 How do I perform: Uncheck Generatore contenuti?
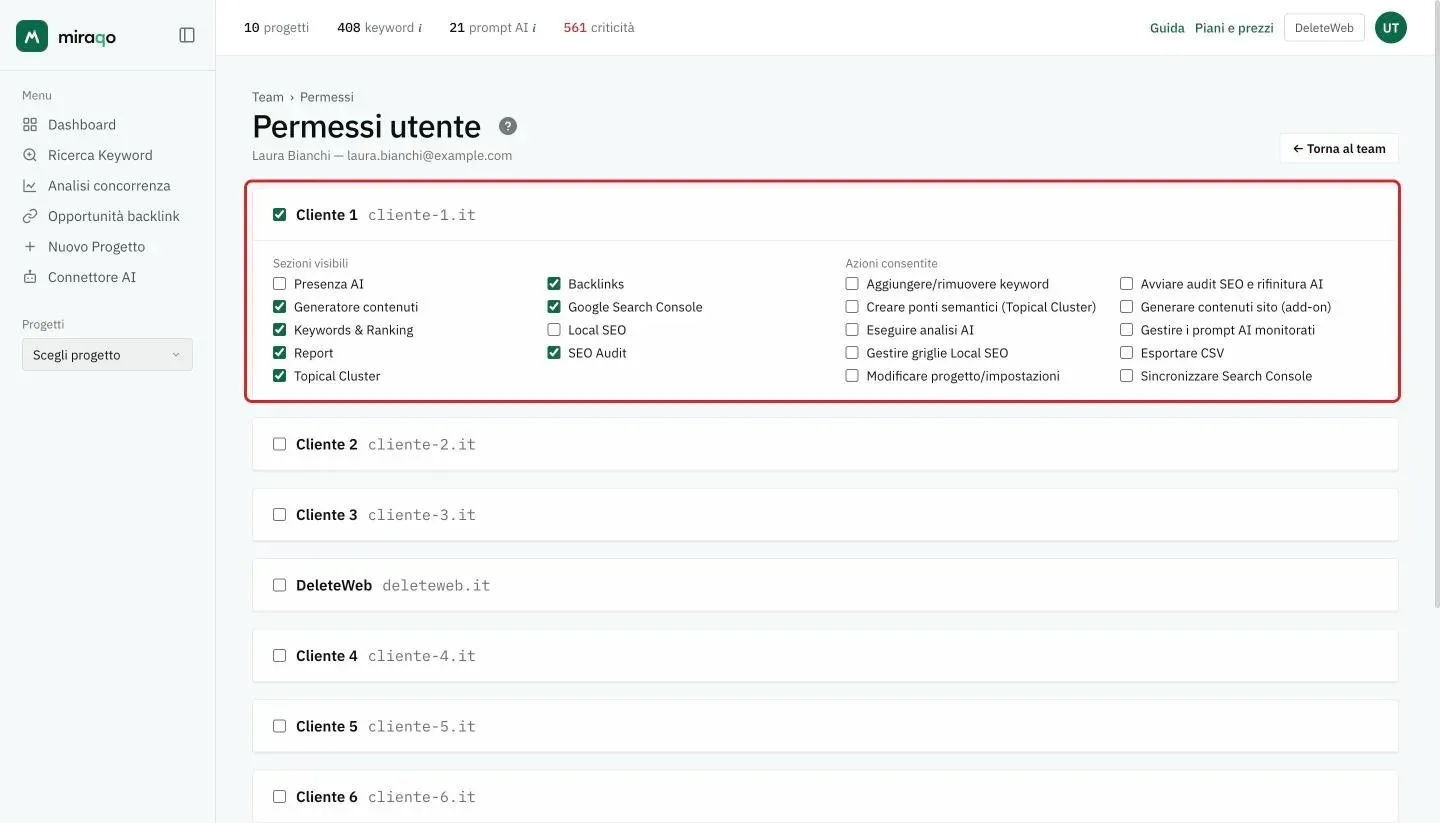[x=280, y=307]
